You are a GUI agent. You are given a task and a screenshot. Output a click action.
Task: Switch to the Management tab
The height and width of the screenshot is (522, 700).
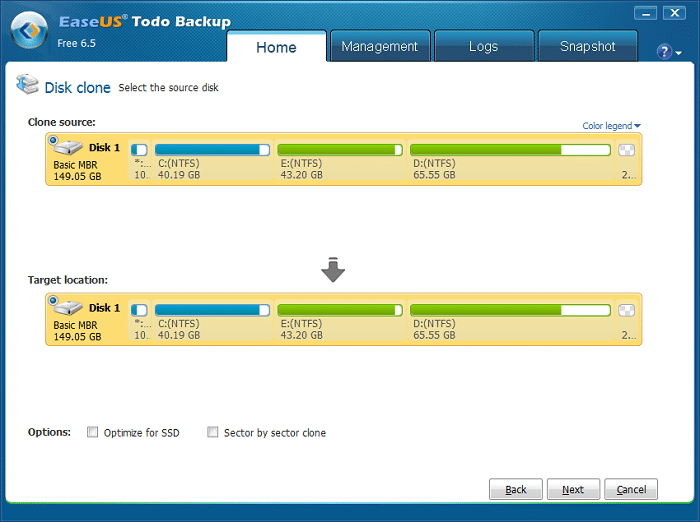point(379,46)
